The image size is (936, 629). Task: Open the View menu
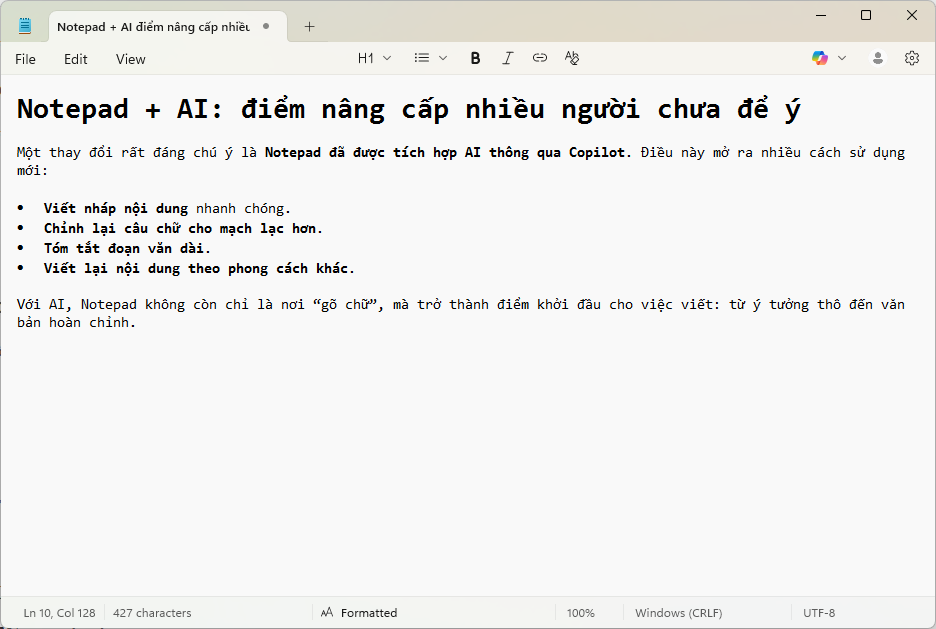[131, 59]
